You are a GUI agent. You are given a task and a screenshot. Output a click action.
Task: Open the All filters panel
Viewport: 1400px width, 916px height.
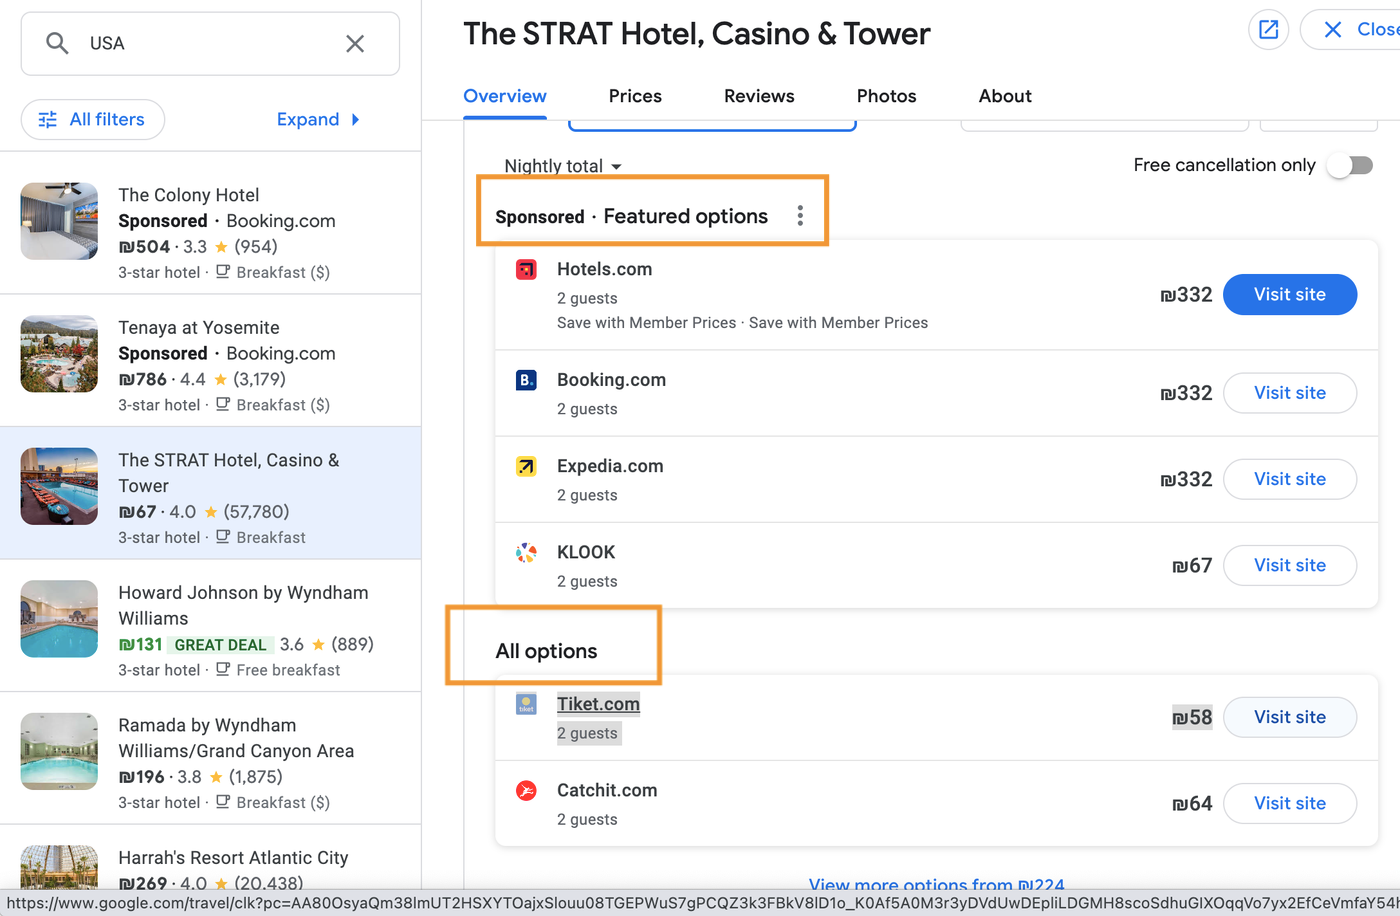(93, 119)
